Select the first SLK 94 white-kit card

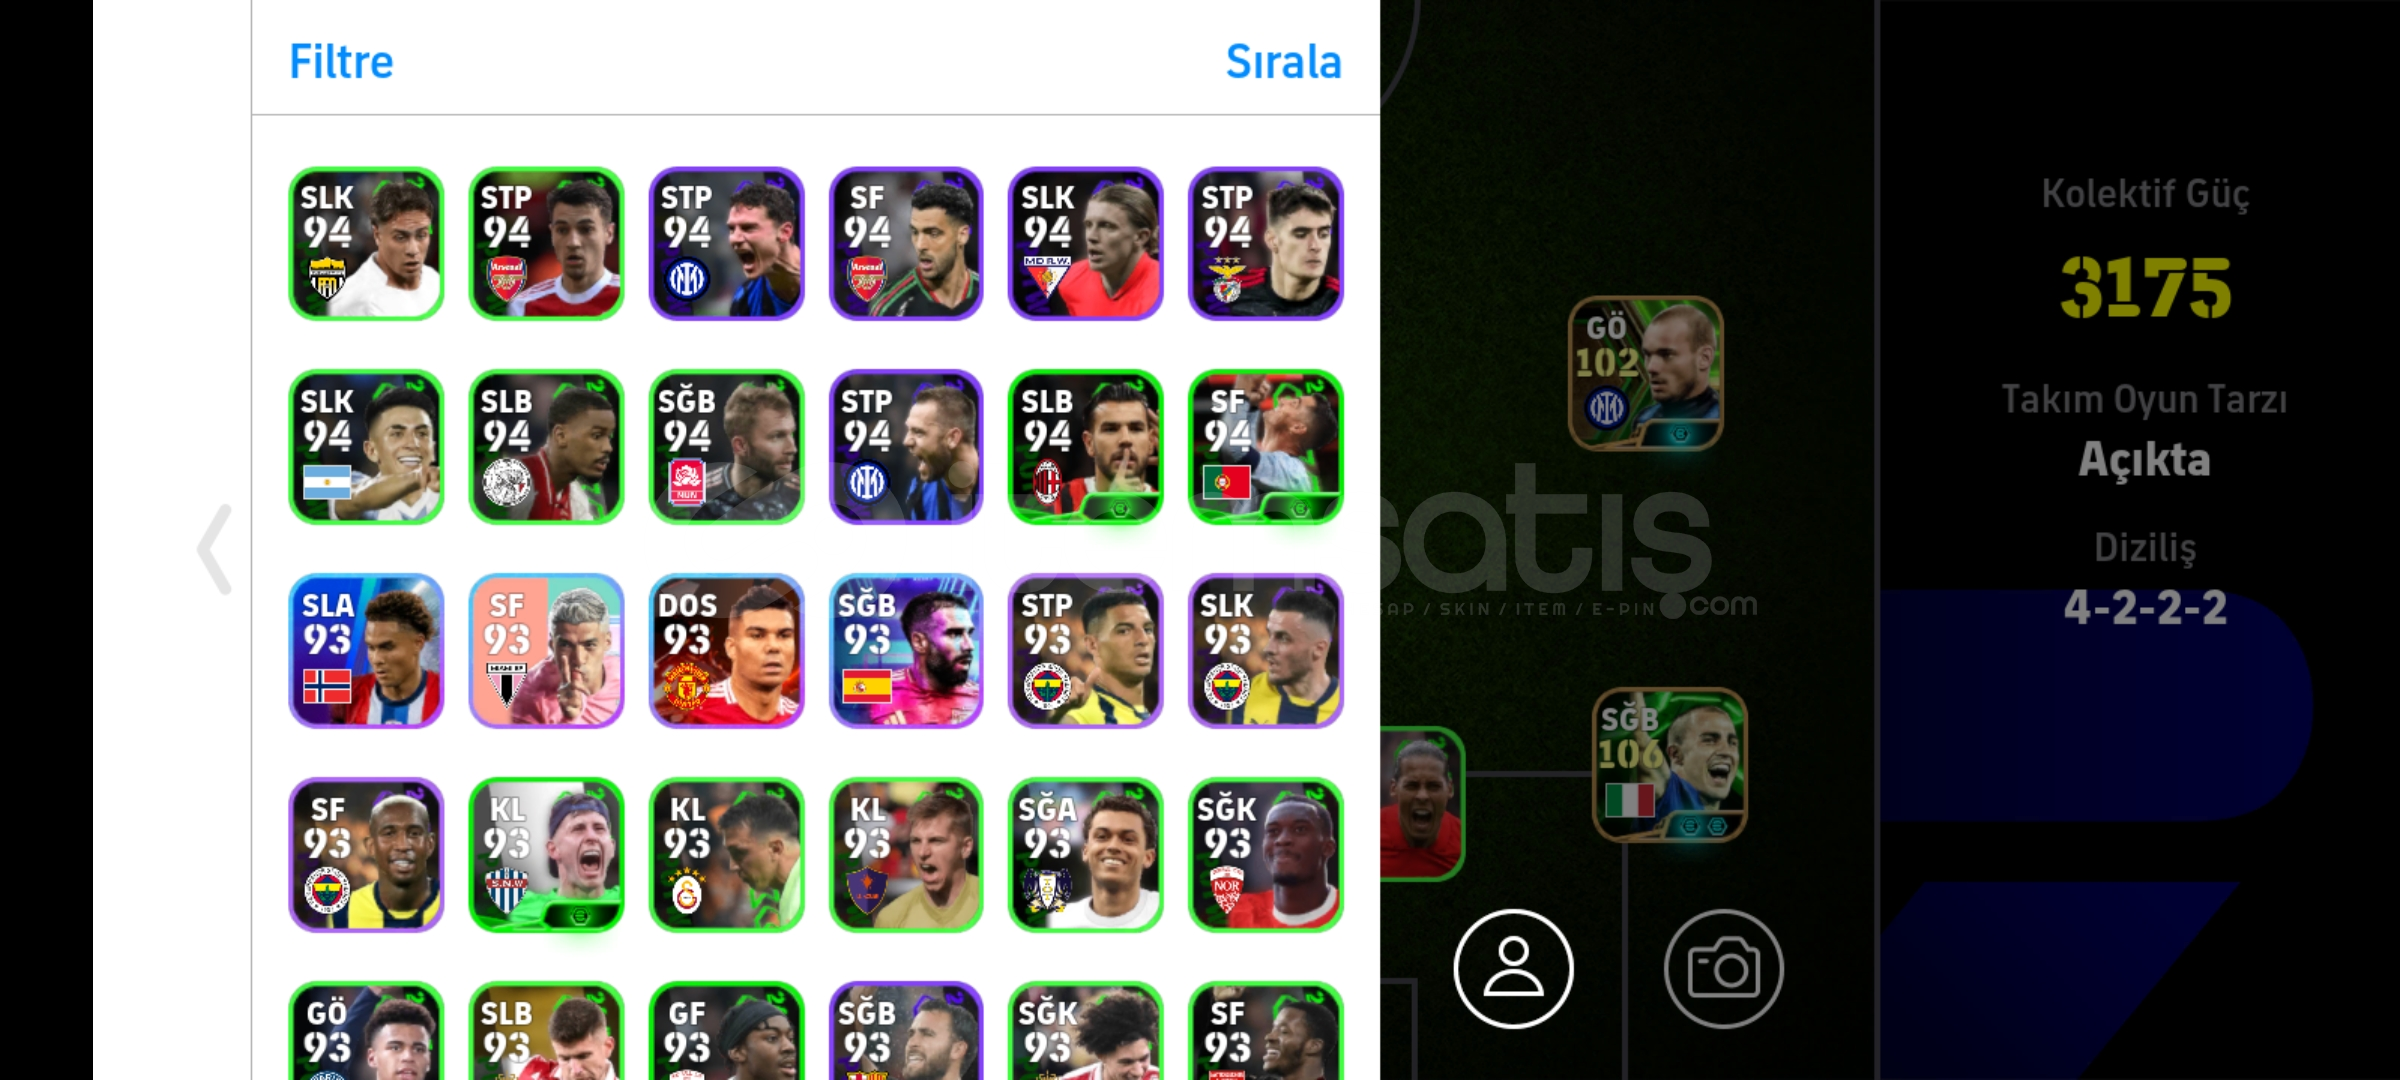coord(366,243)
